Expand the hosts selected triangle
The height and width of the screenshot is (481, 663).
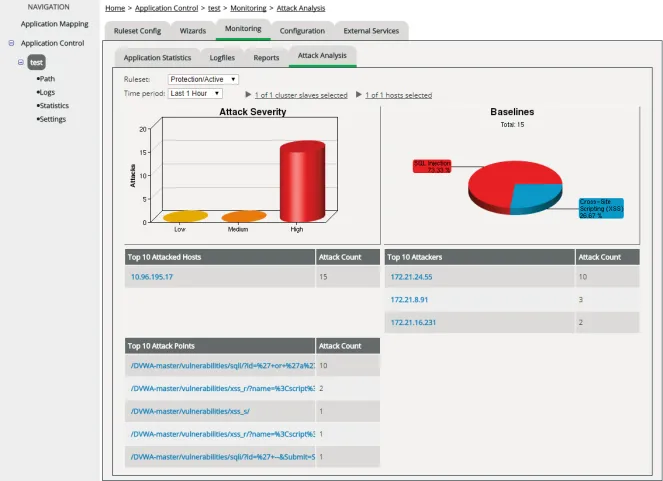click(359, 95)
